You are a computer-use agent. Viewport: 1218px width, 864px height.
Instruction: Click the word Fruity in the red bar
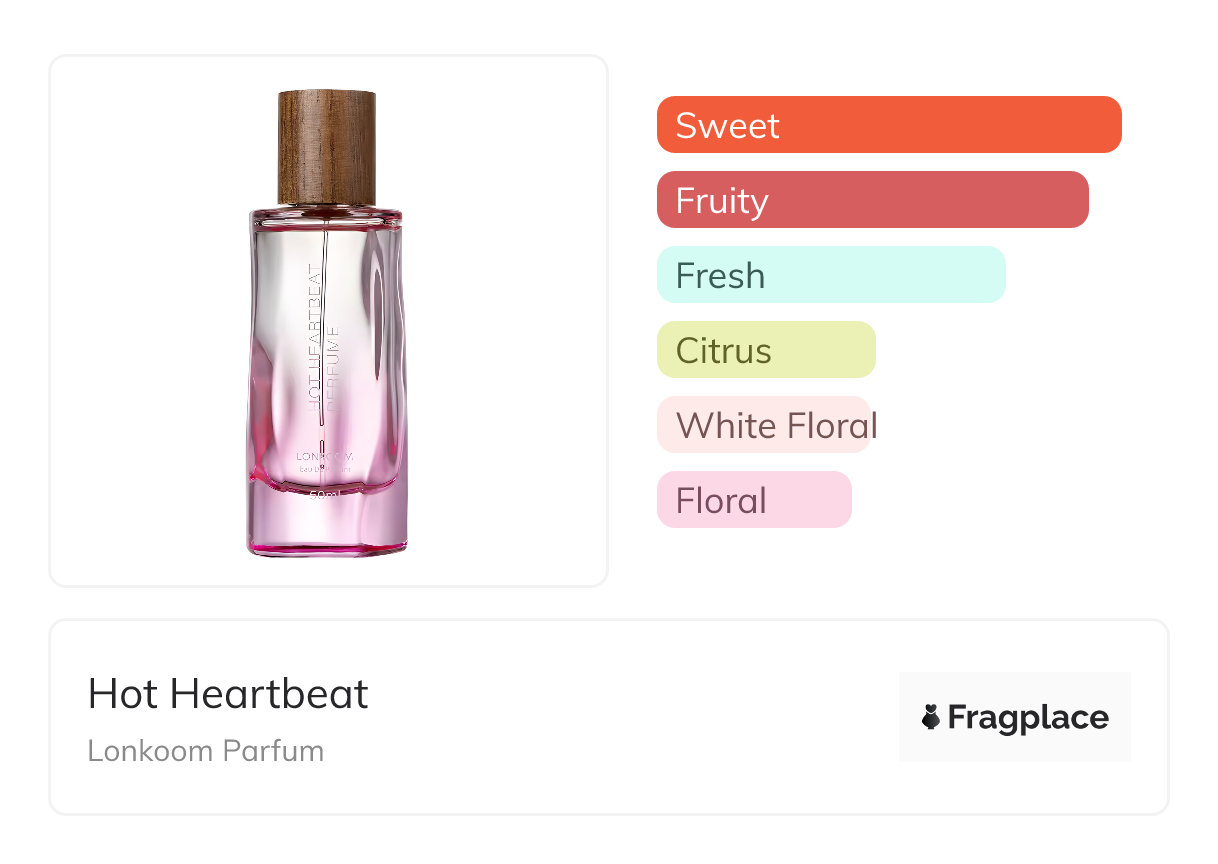721,200
